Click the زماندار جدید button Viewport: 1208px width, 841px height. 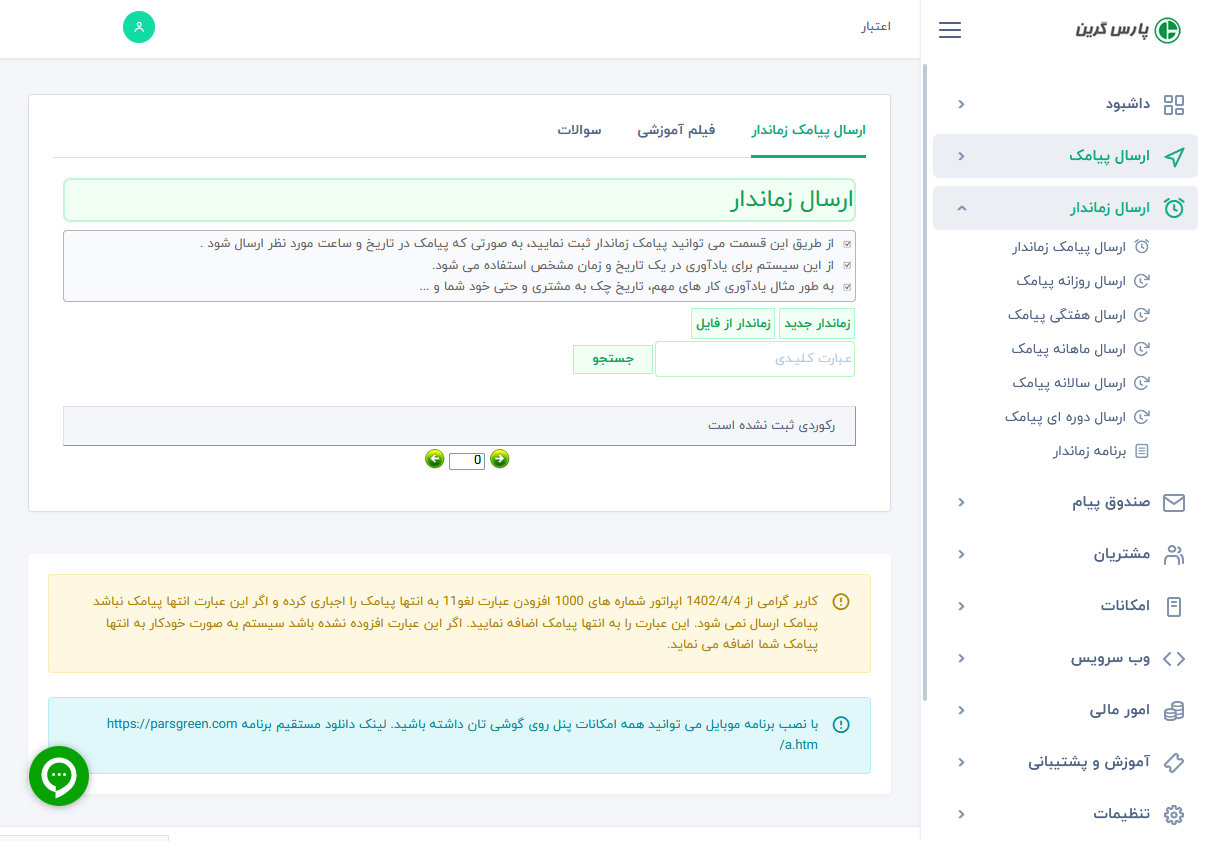click(x=817, y=323)
